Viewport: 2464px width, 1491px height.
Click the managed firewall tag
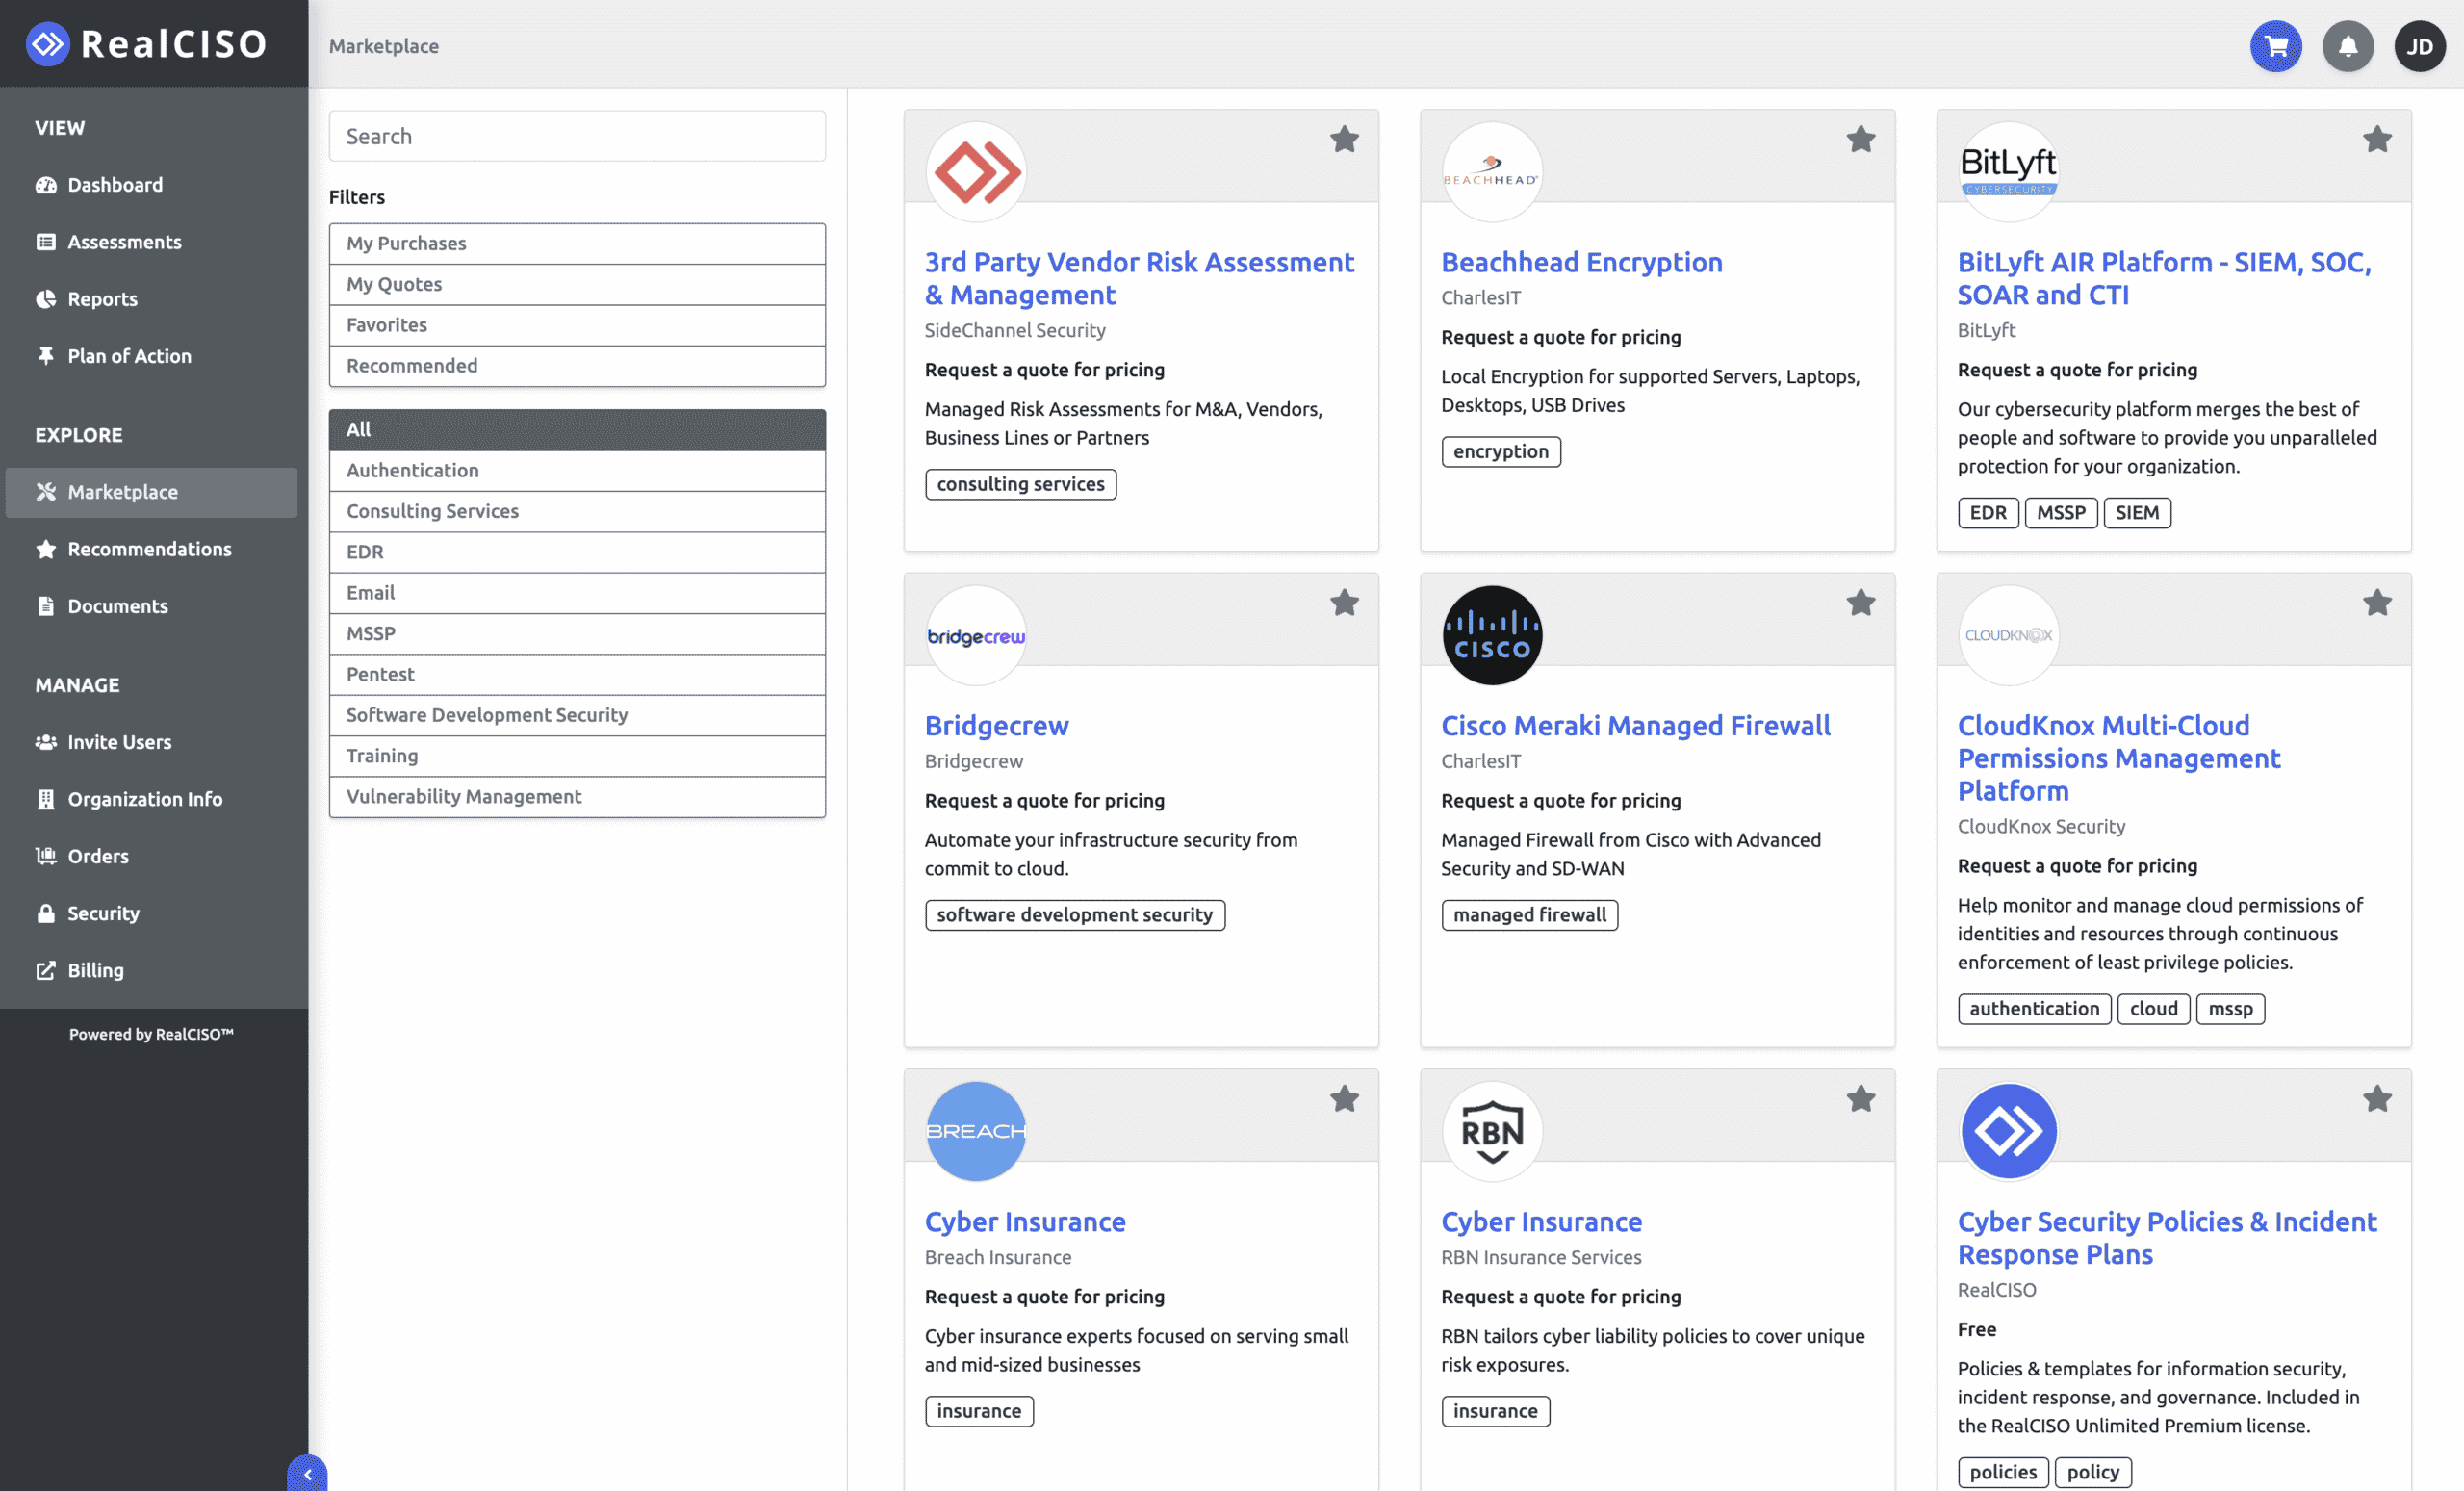tap(1530, 915)
